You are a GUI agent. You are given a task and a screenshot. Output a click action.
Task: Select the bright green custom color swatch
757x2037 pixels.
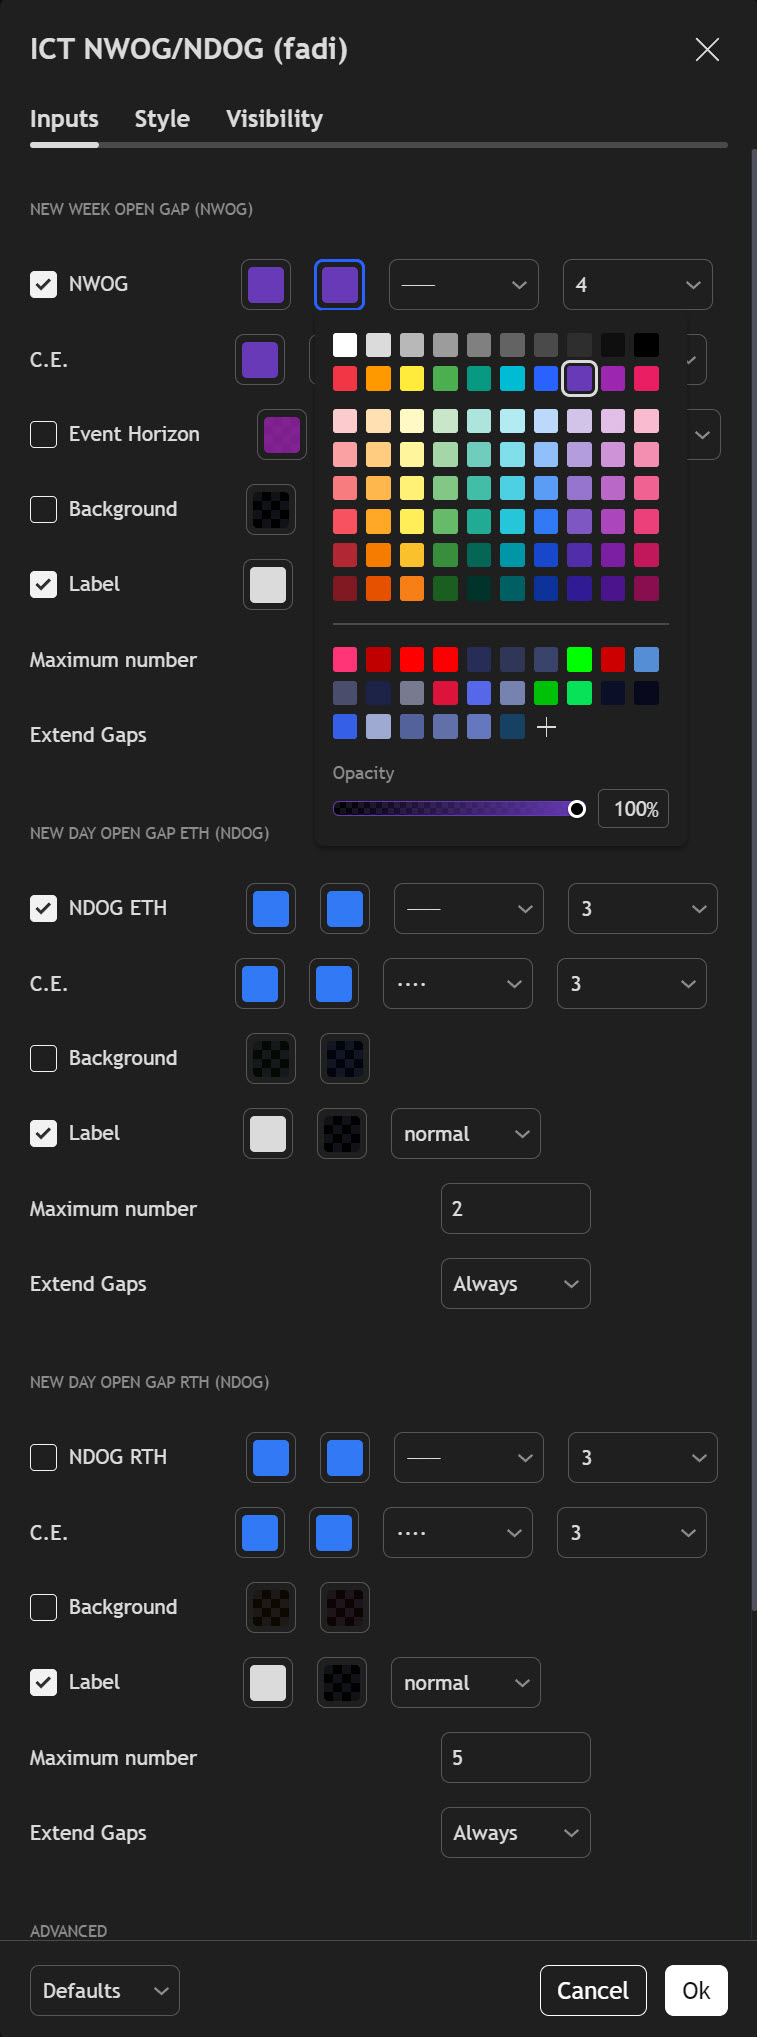[579, 660]
